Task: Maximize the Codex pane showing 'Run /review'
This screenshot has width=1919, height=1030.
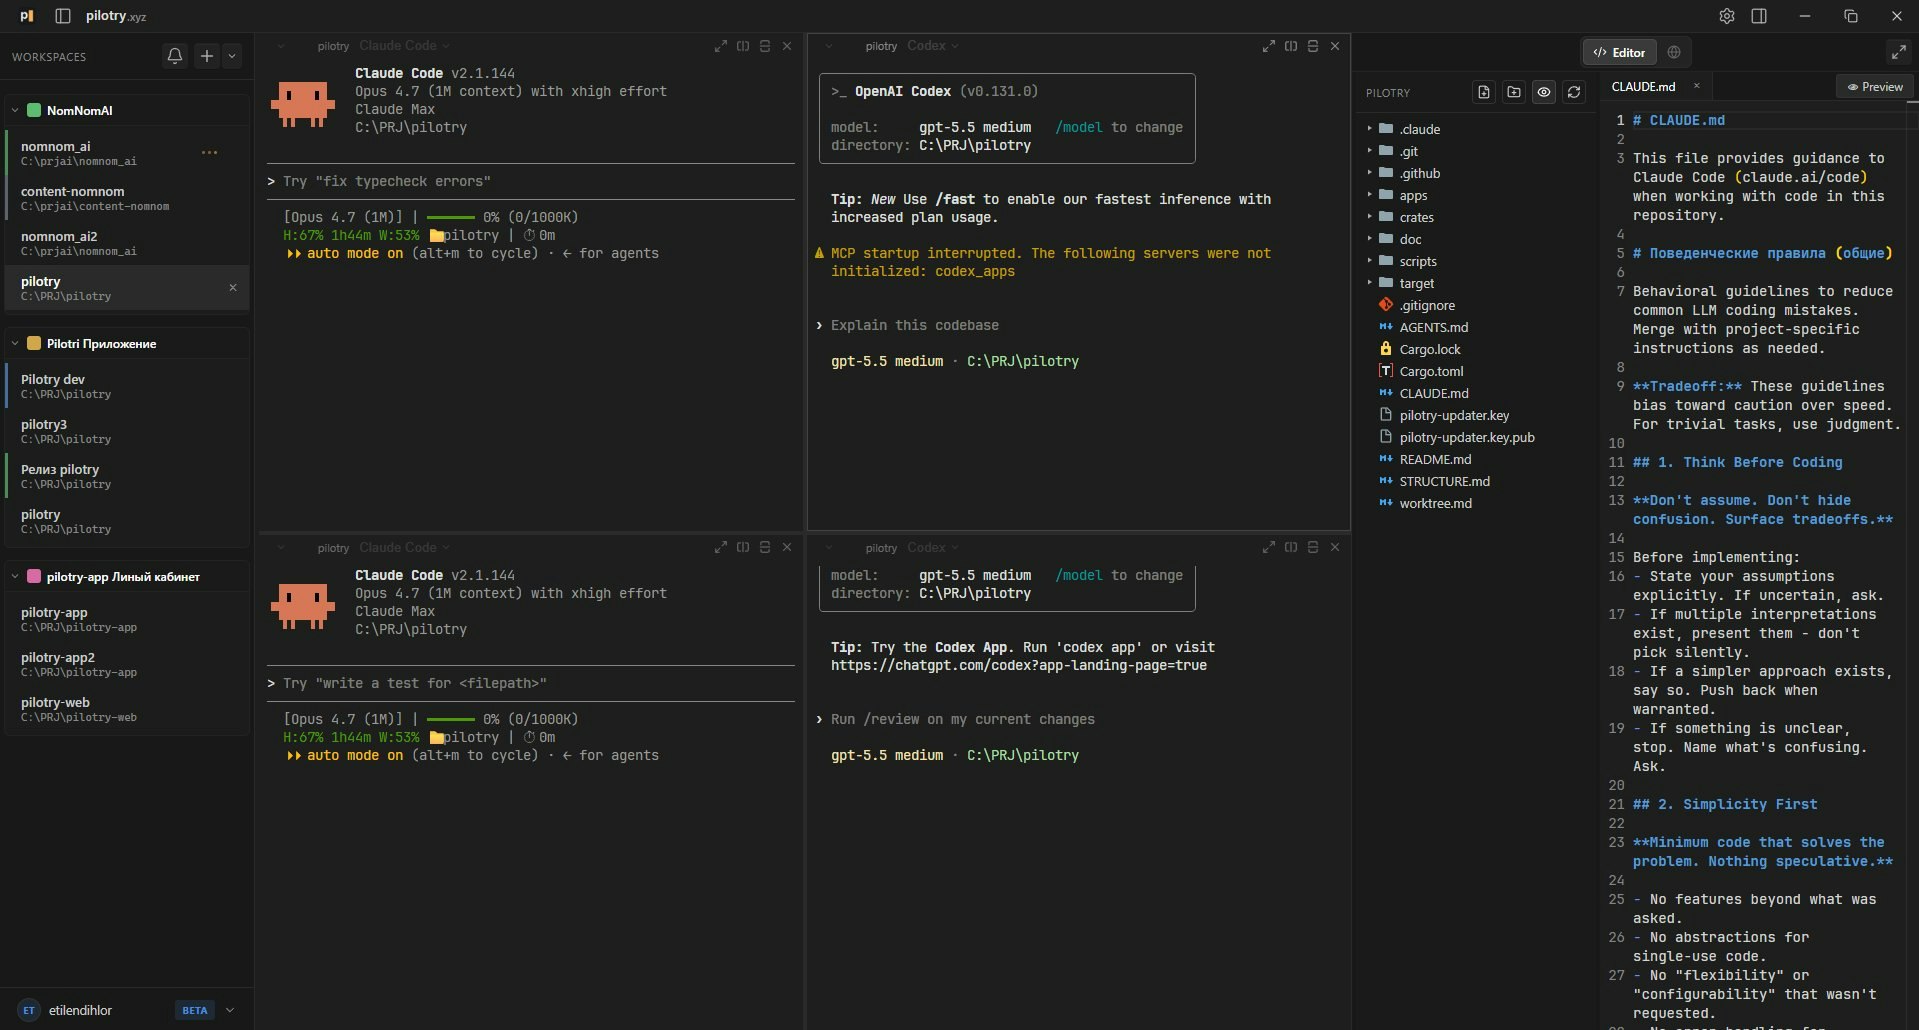Action: pos(1269,547)
